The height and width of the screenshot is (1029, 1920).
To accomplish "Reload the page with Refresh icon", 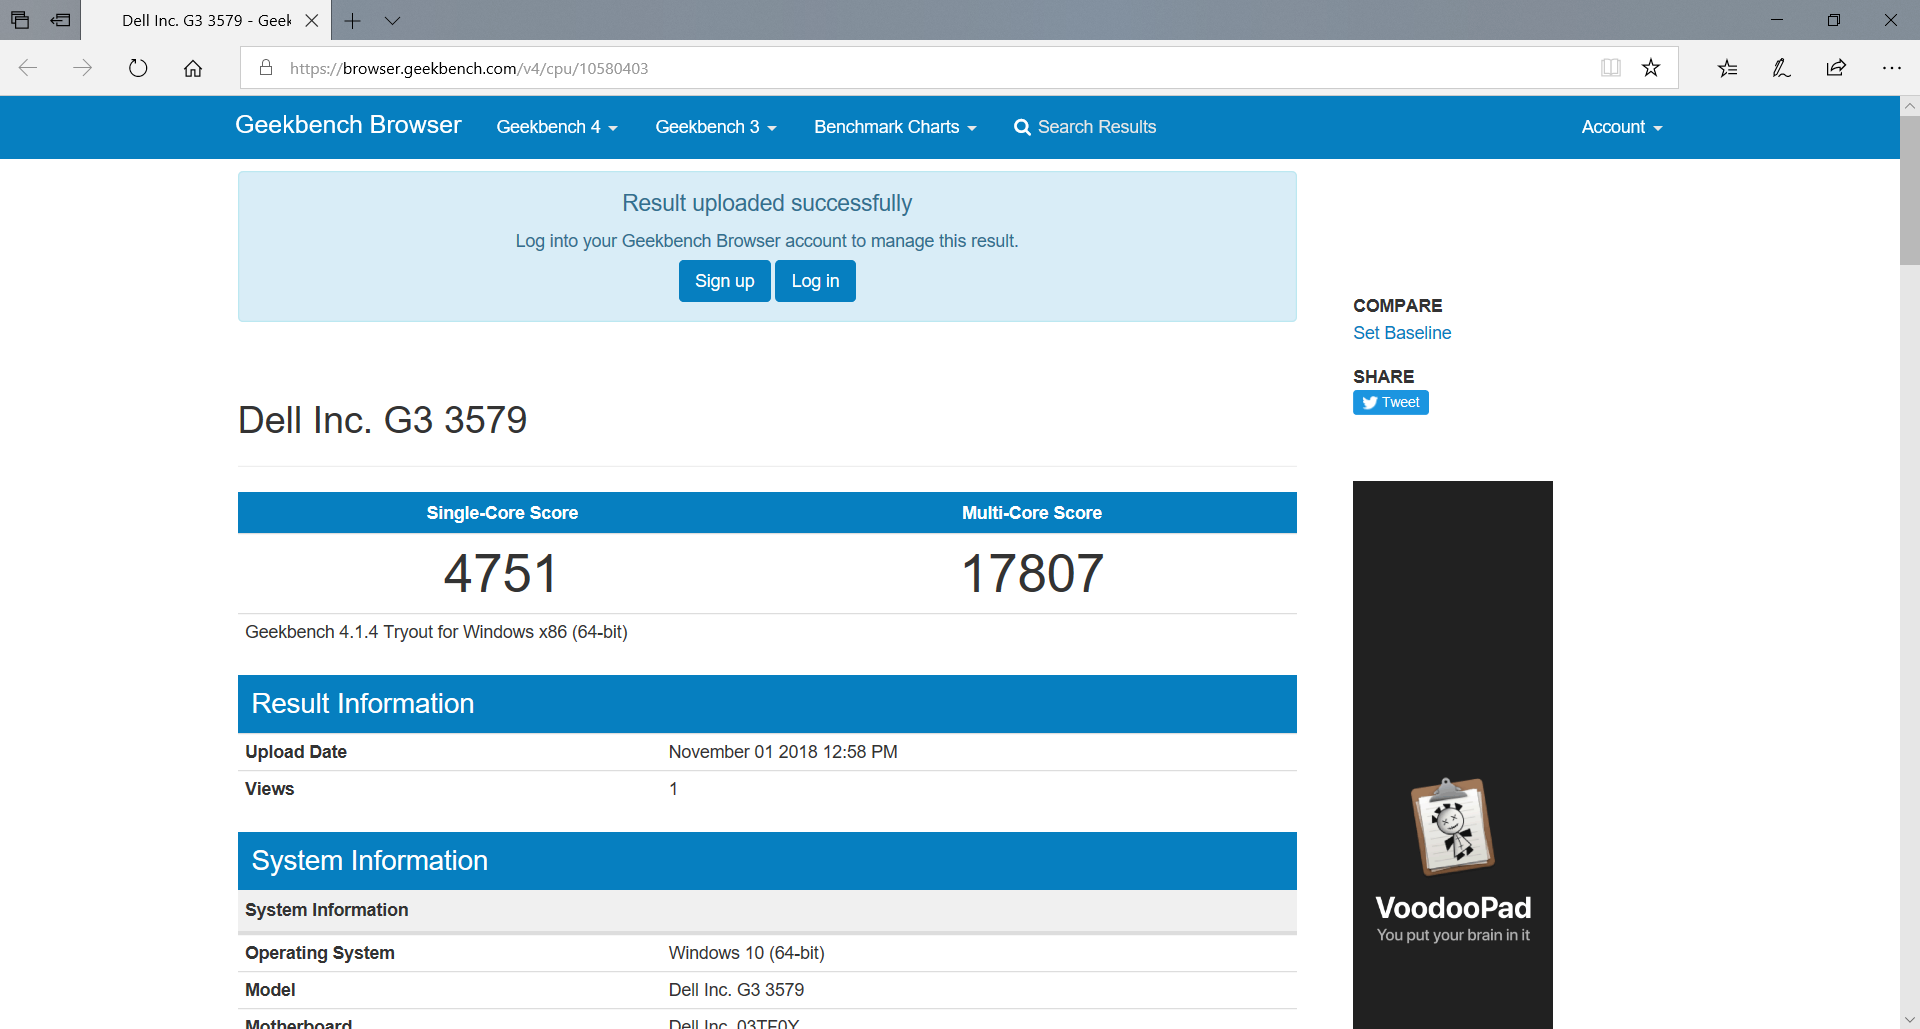I will tap(138, 68).
